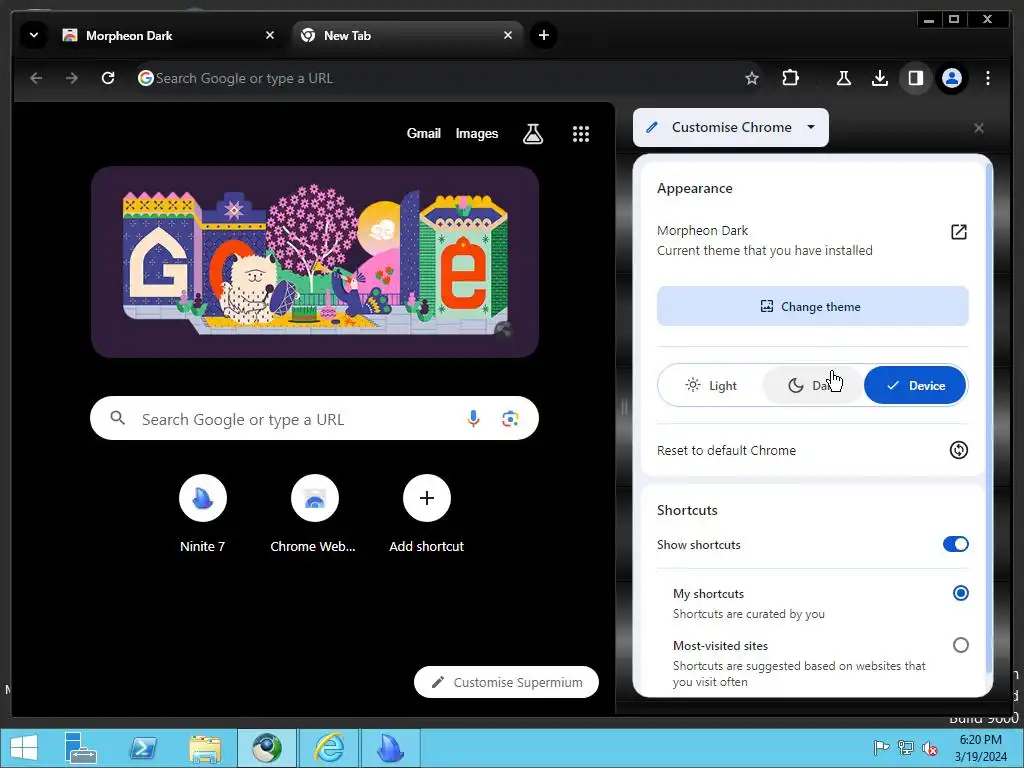The width and height of the screenshot is (1024, 768).
Task: Open Internet Explorer from the taskbar
Action: [x=329, y=748]
